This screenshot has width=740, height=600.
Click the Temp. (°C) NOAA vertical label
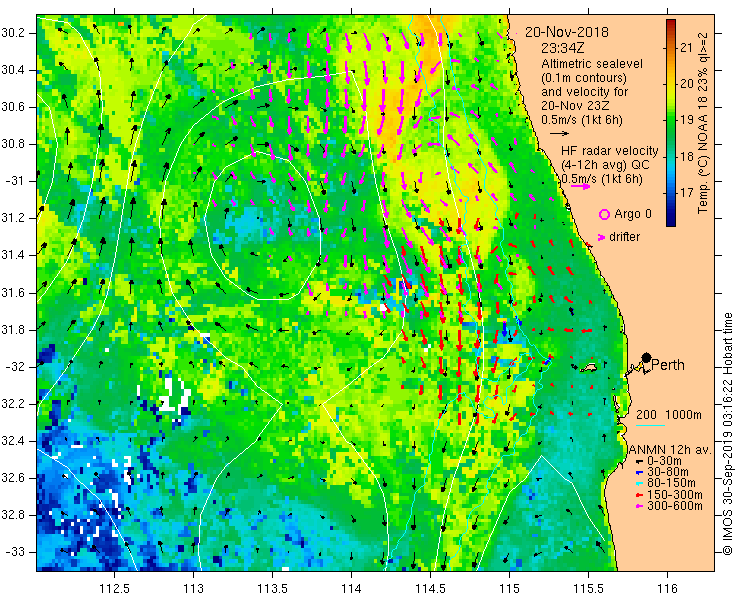point(703,123)
